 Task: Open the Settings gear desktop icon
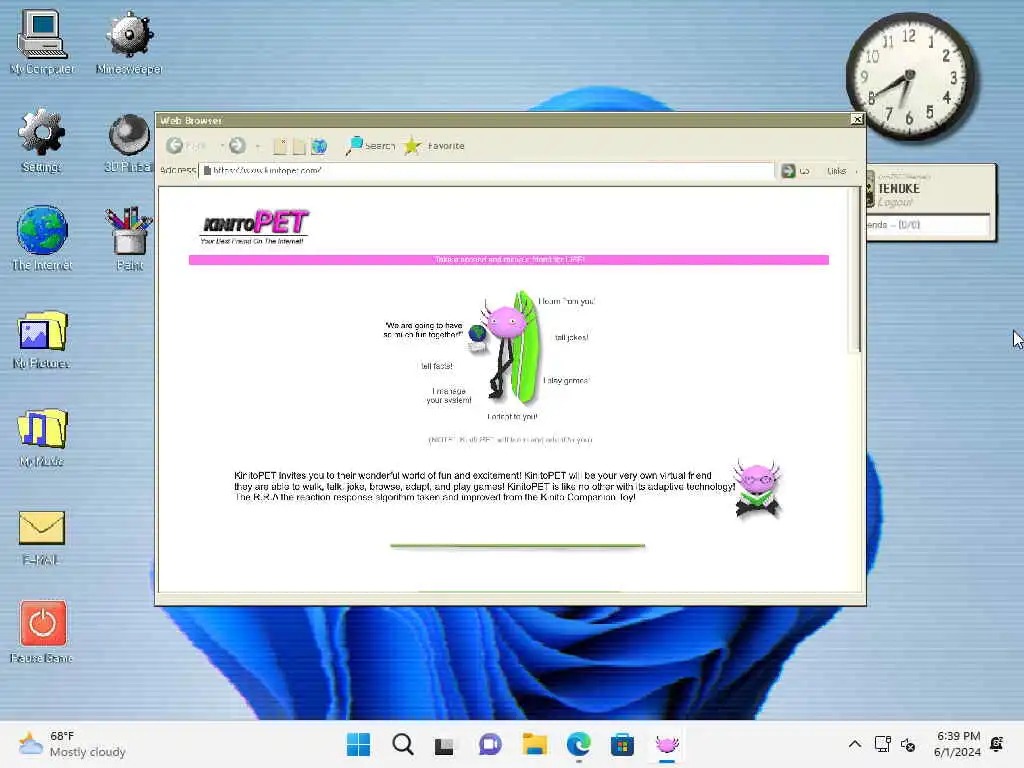tap(42, 140)
